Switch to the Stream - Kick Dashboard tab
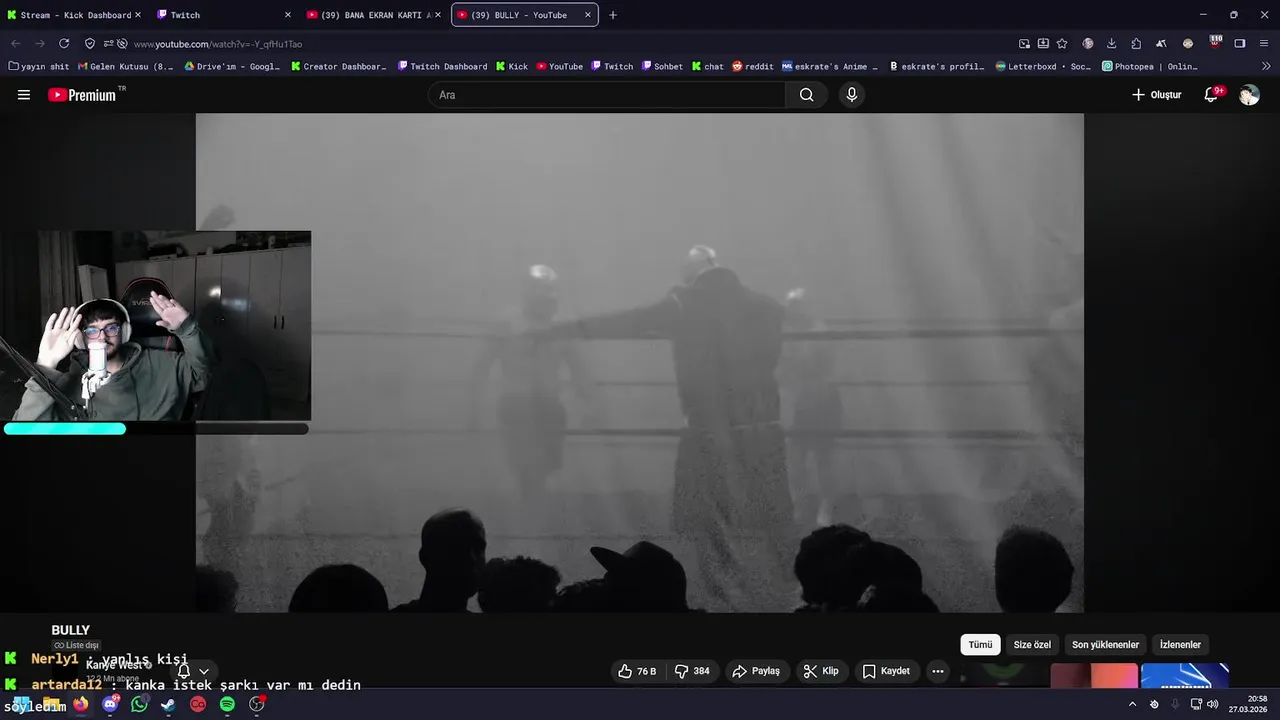 [74, 15]
